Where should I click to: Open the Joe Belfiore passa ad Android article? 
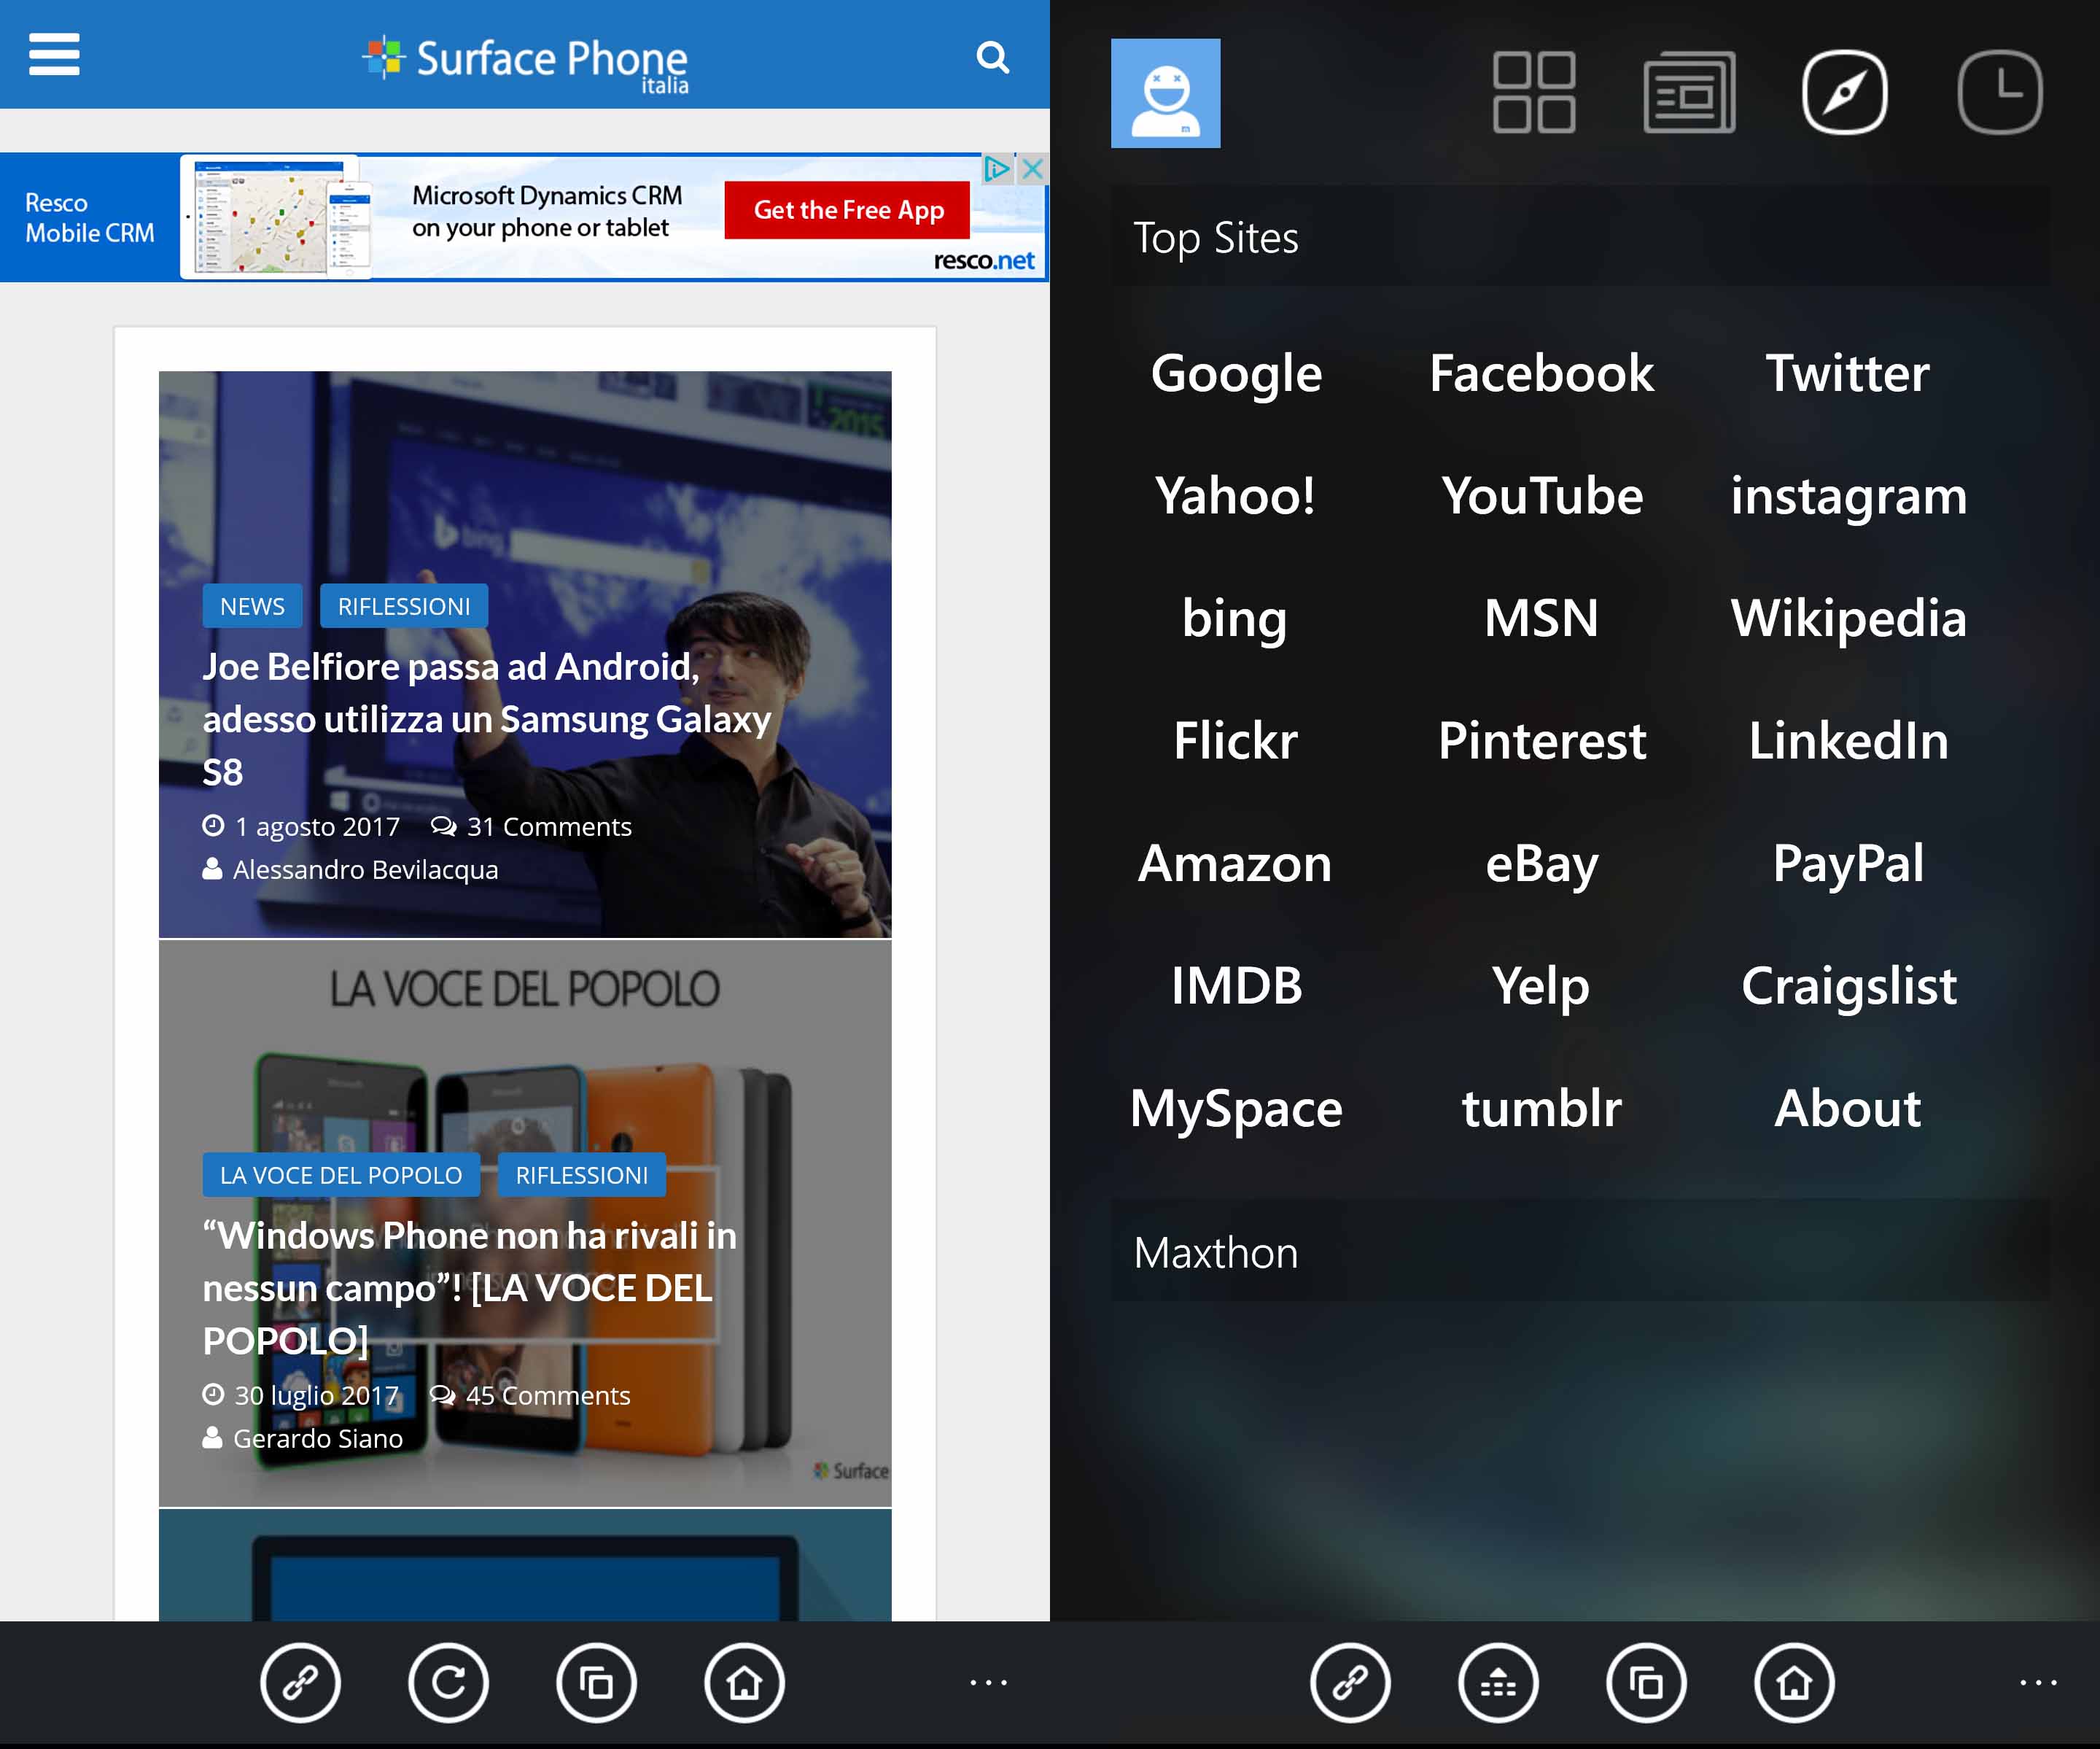(487, 718)
